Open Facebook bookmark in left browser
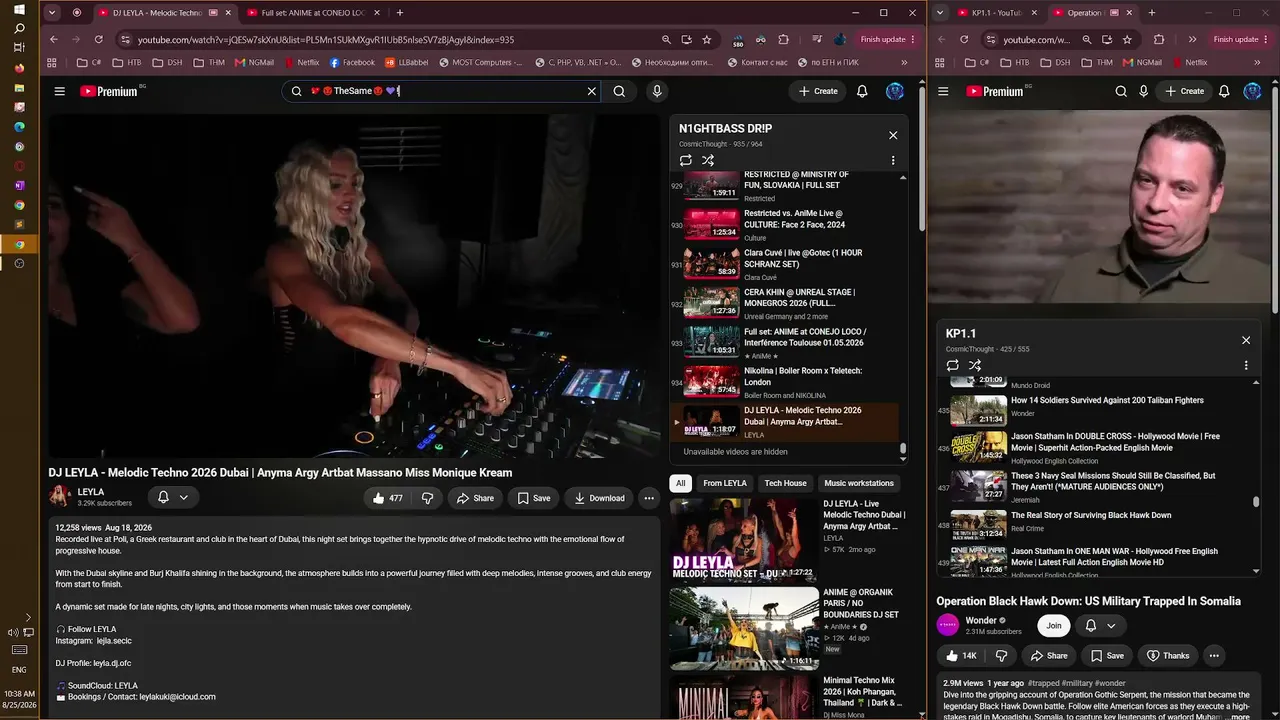 351,62
